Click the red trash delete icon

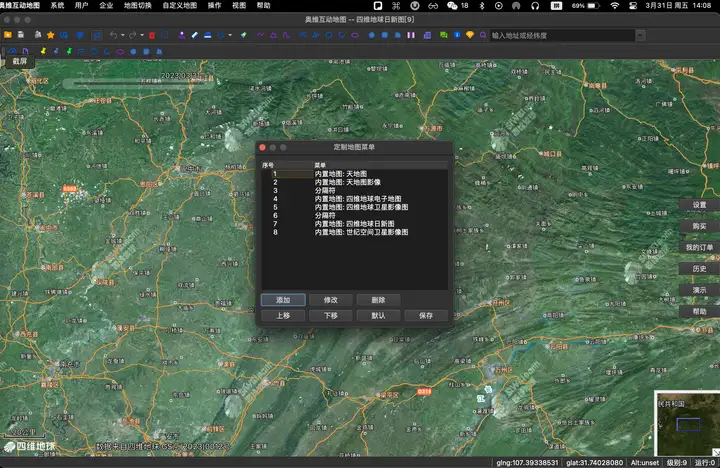(x=152, y=35)
